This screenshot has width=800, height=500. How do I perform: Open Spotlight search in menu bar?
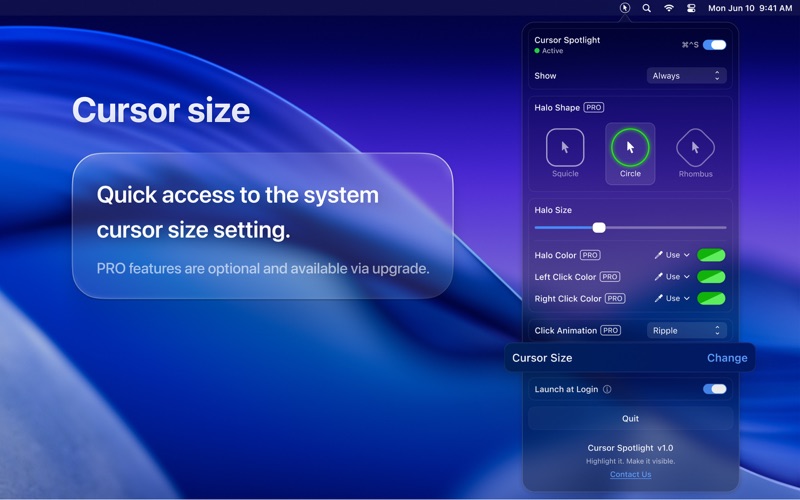click(x=646, y=8)
